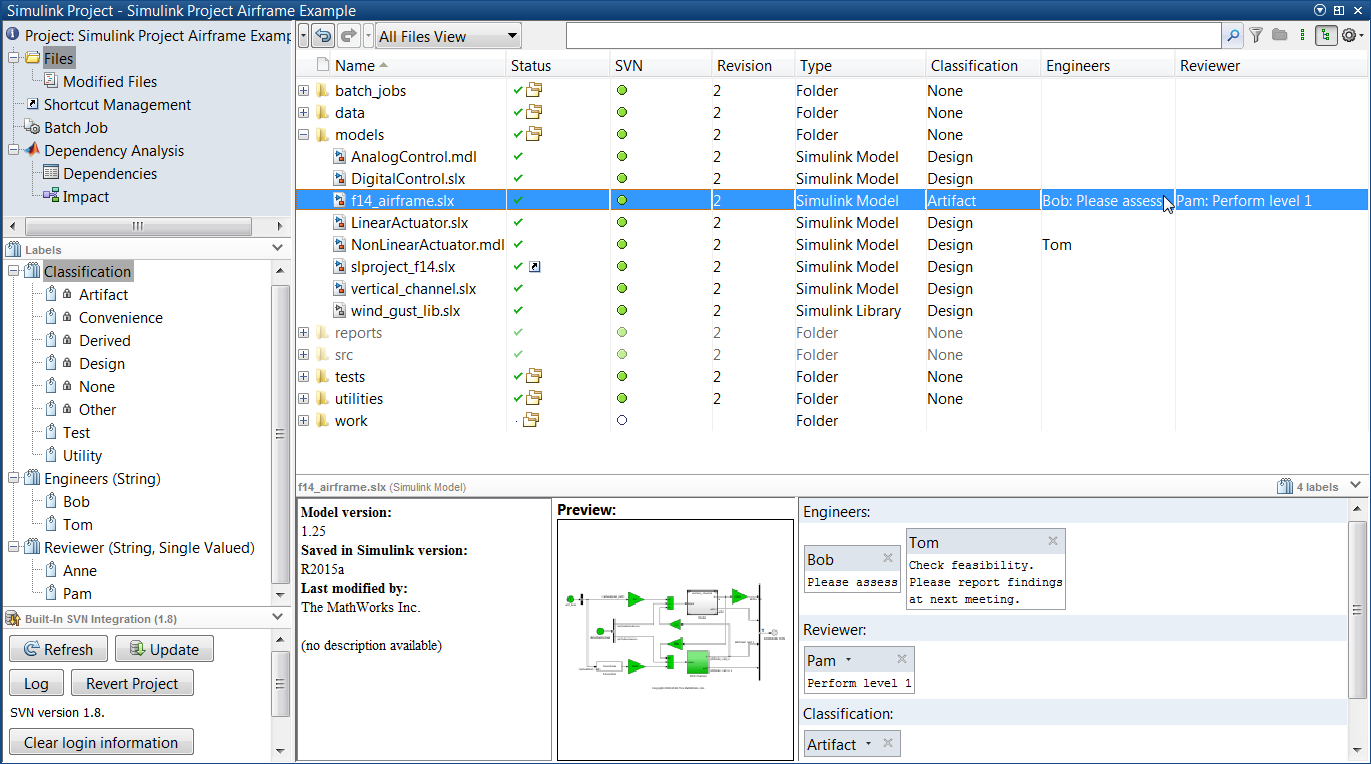Click the search magnifier icon
1371x764 pixels.
[1233, 36]
